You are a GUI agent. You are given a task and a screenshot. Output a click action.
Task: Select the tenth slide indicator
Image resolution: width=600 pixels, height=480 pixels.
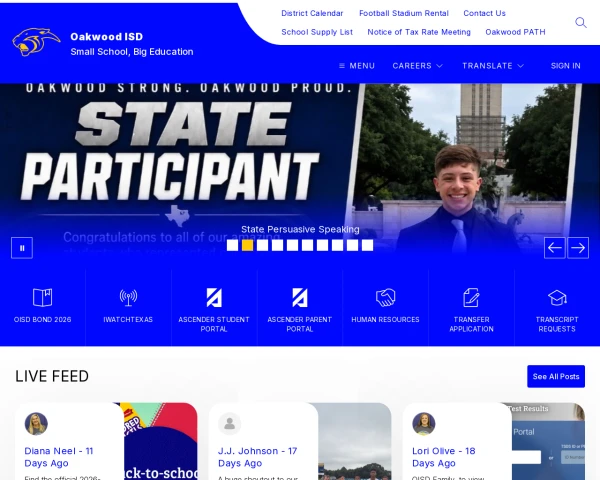pyautogui.click(x=367, y=245)
